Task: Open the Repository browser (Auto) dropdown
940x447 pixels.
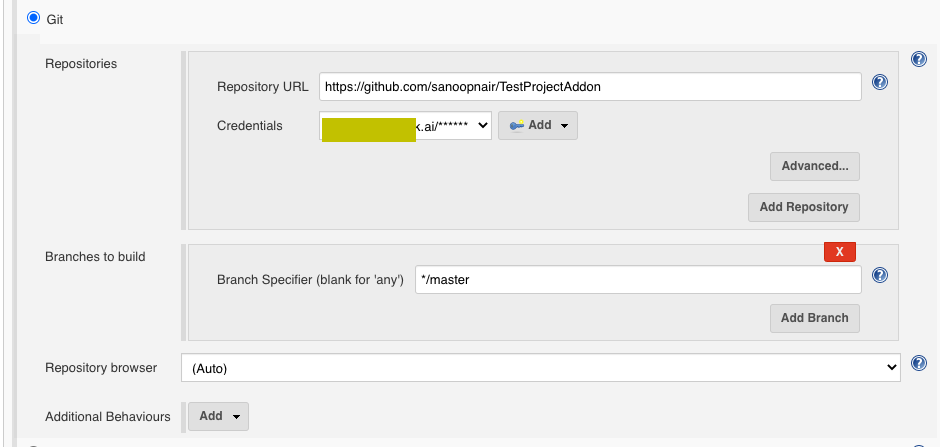Action: [540, 368]
